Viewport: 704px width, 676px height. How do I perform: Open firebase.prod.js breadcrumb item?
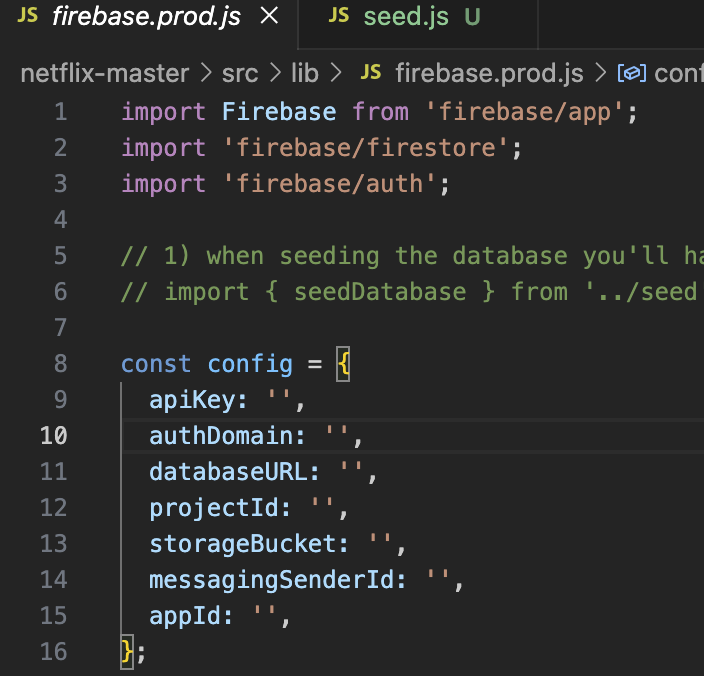489,73
